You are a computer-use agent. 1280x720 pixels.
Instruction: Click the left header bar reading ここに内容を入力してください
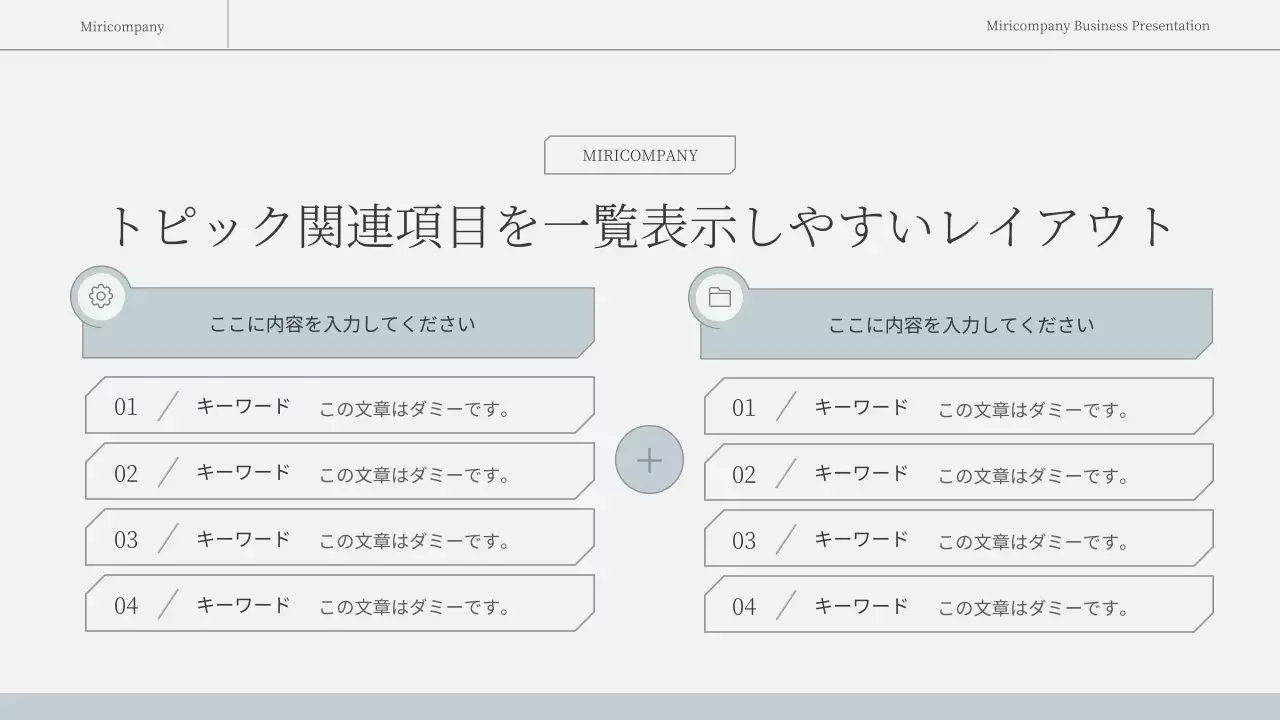[x=340, y=322]
